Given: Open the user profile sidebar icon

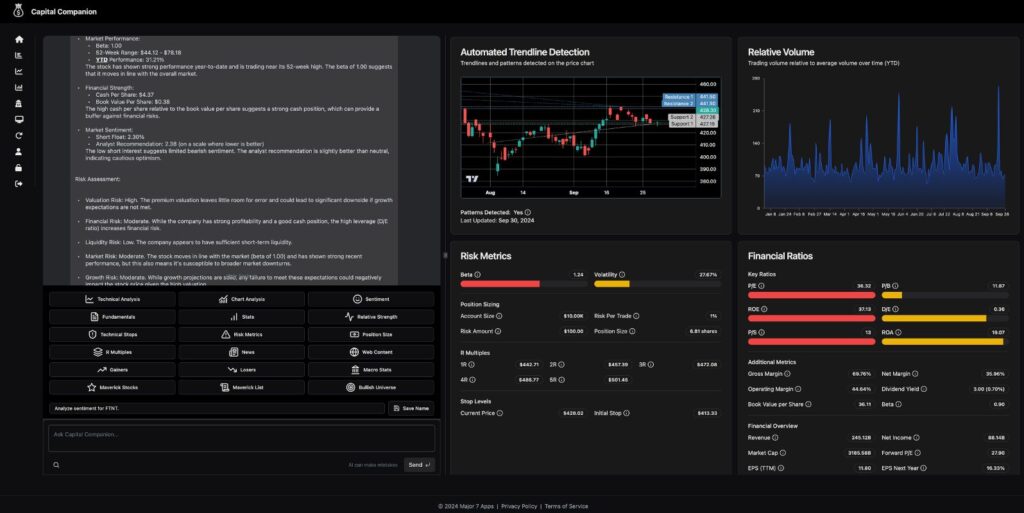Looking at the screenshot, I should click(x=18, y=151).
